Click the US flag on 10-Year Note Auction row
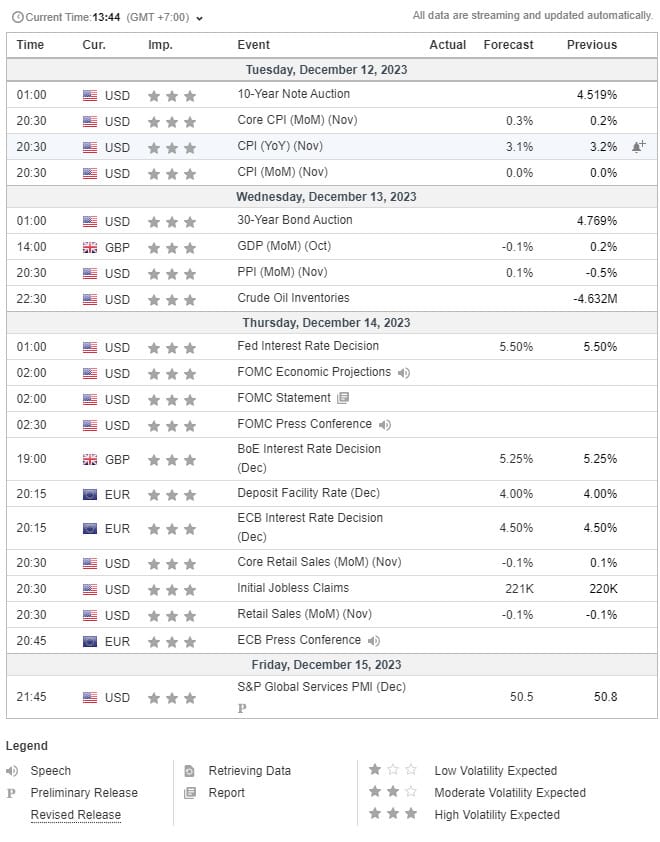This screenshot has width=660, height=842. [x=90, y=95]
